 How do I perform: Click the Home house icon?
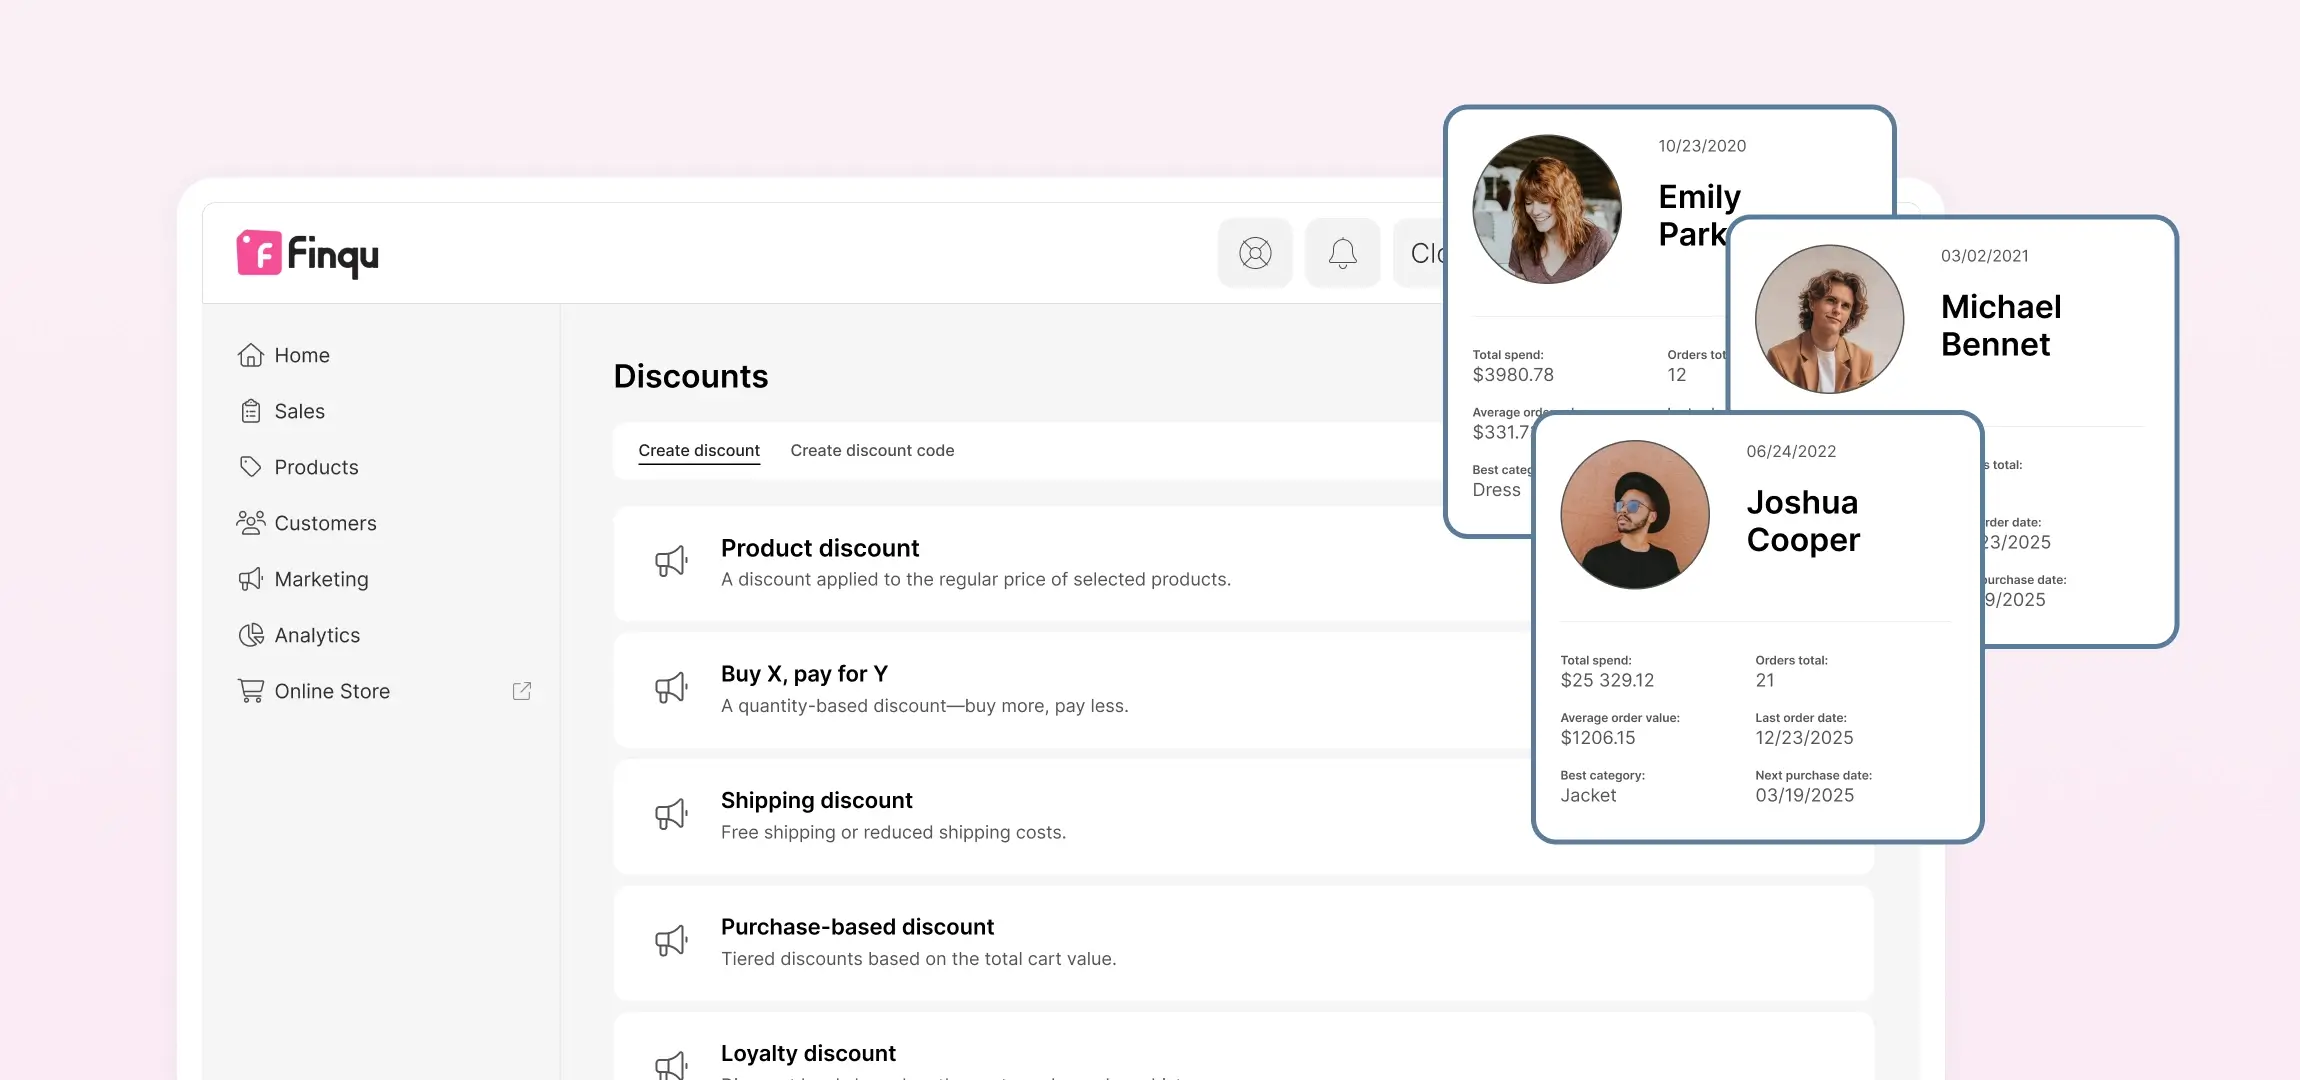[x=250, y=355]
